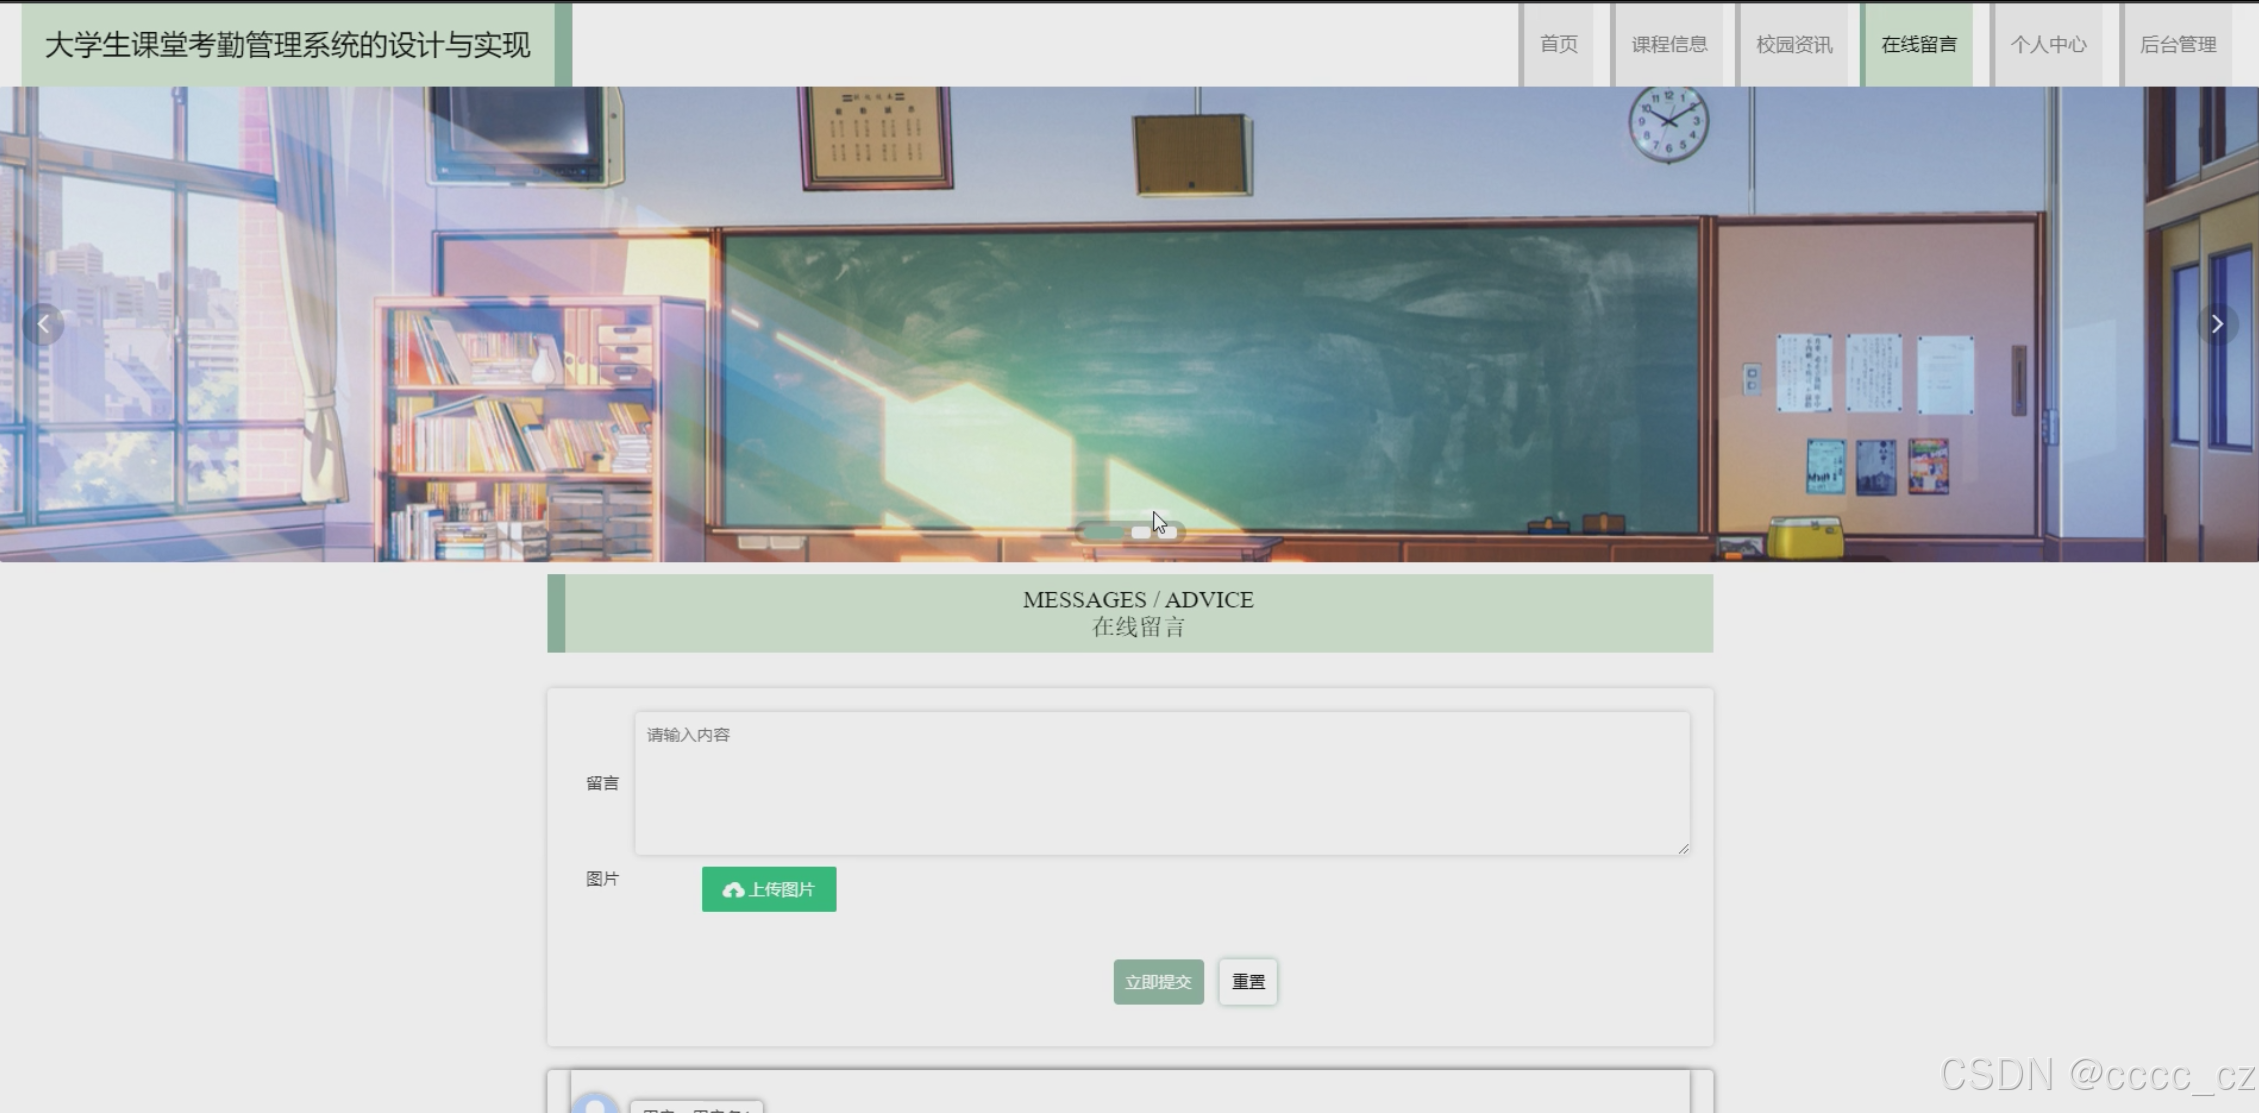Image resolution: width=2259 pixels, height=1113 pixels.
Task: Select the 在线留言 navigation tab
Action: click(x=1918, y=45)
